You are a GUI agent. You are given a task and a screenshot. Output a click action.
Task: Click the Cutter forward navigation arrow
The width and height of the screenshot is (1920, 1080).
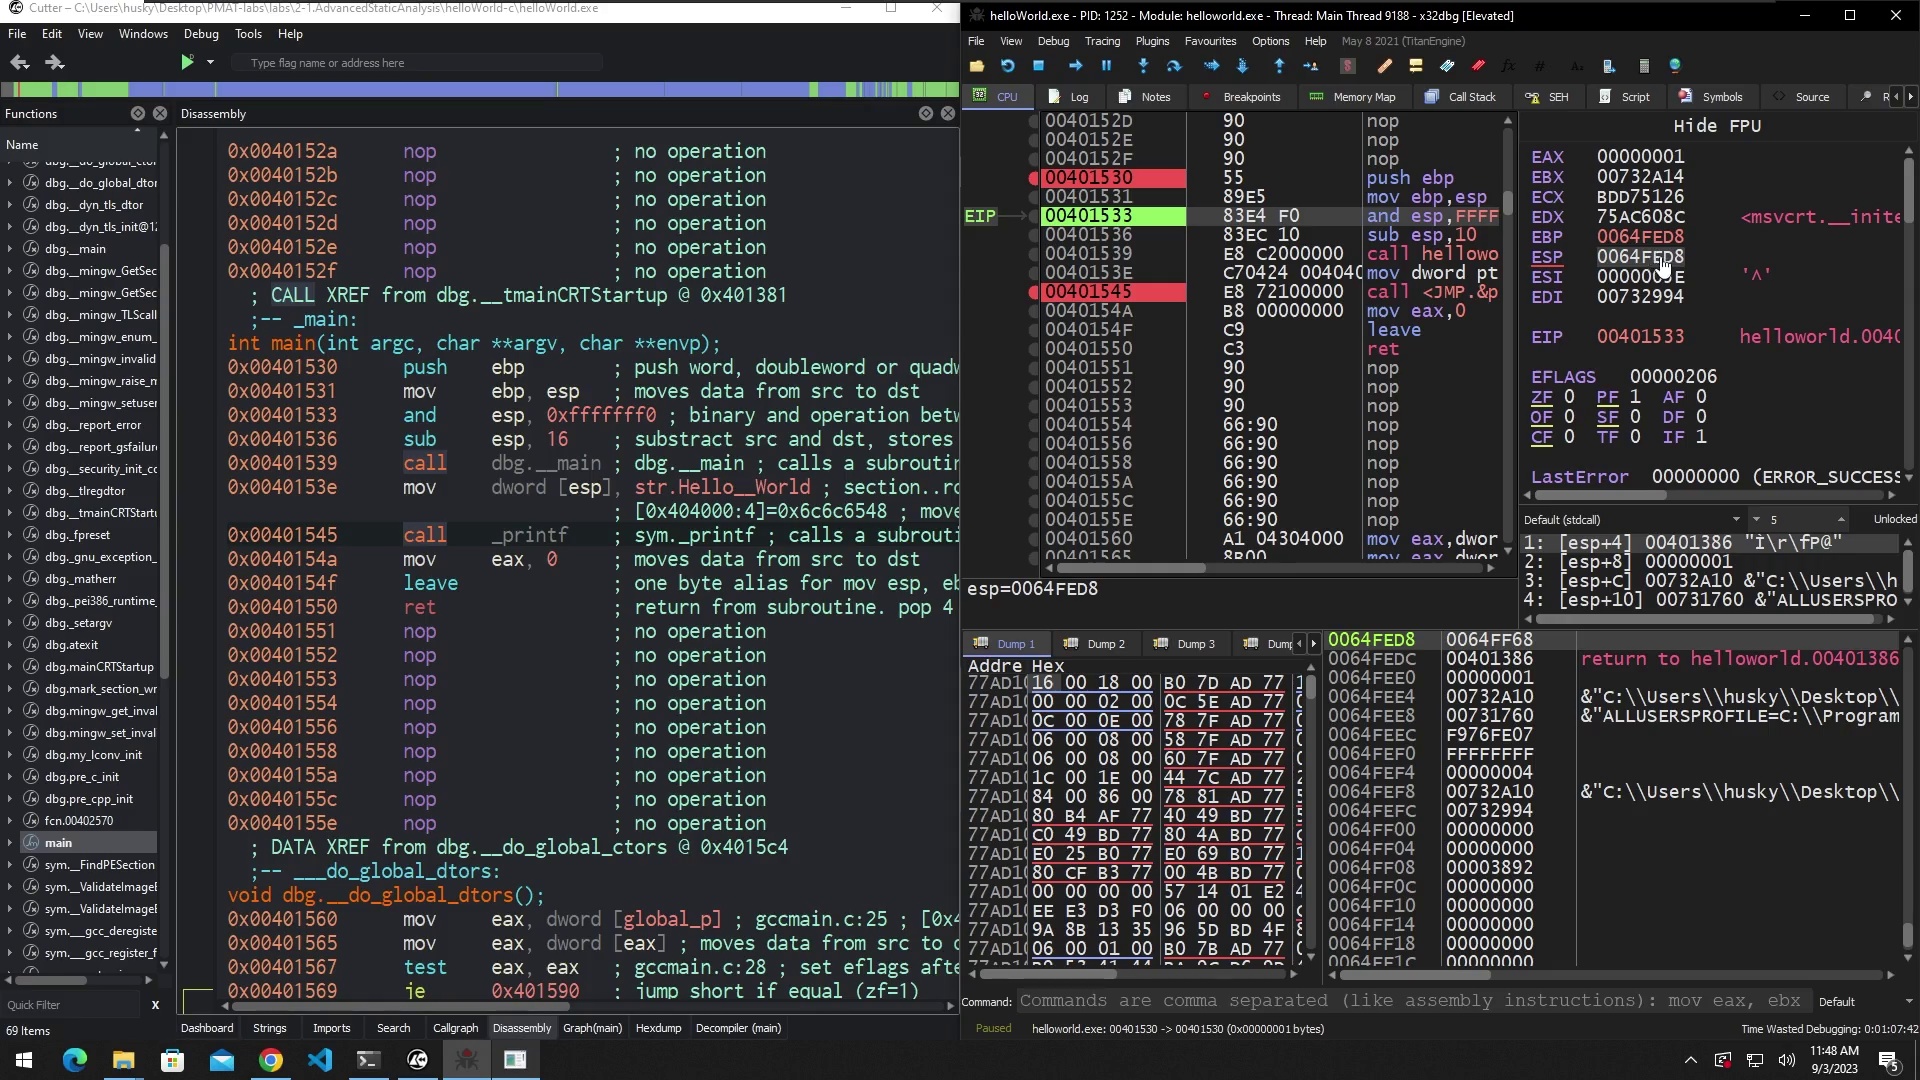coord(55,62)
